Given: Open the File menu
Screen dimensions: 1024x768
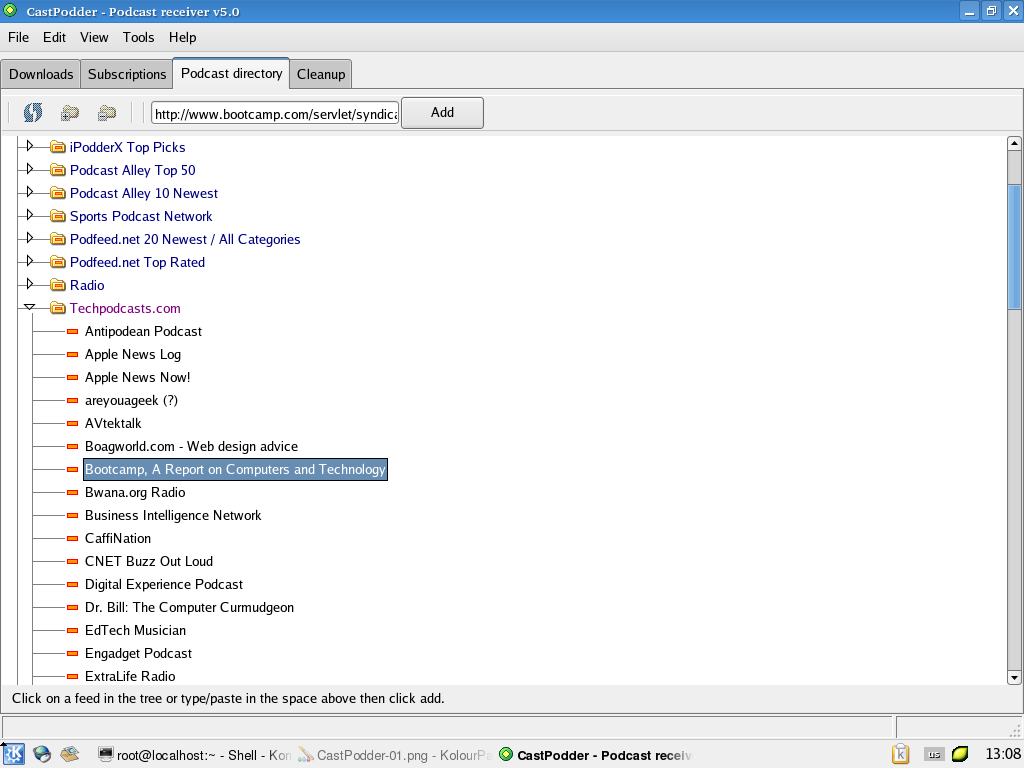Looking at the screenshot, I should pyautogui.click(x=18, y=37).
